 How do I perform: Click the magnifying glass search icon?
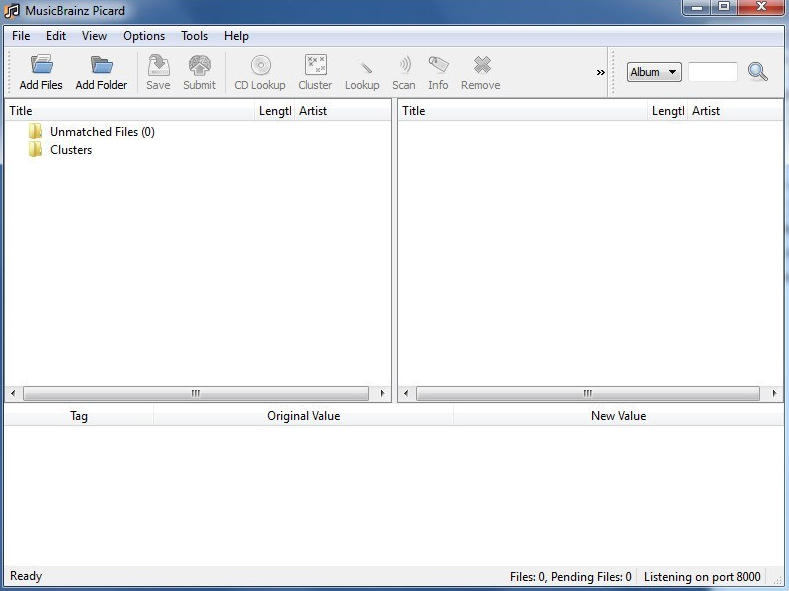coord(757,71)
